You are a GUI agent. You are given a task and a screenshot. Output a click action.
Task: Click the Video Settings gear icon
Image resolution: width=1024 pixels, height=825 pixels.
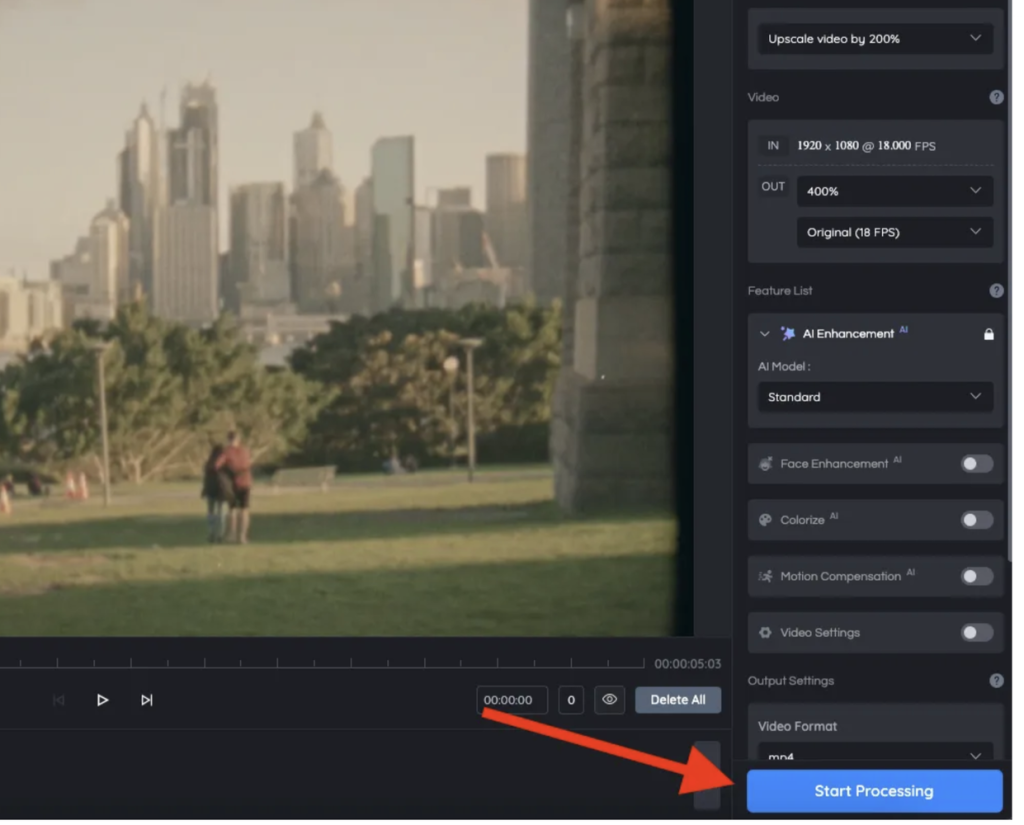[x=766, y=633]
